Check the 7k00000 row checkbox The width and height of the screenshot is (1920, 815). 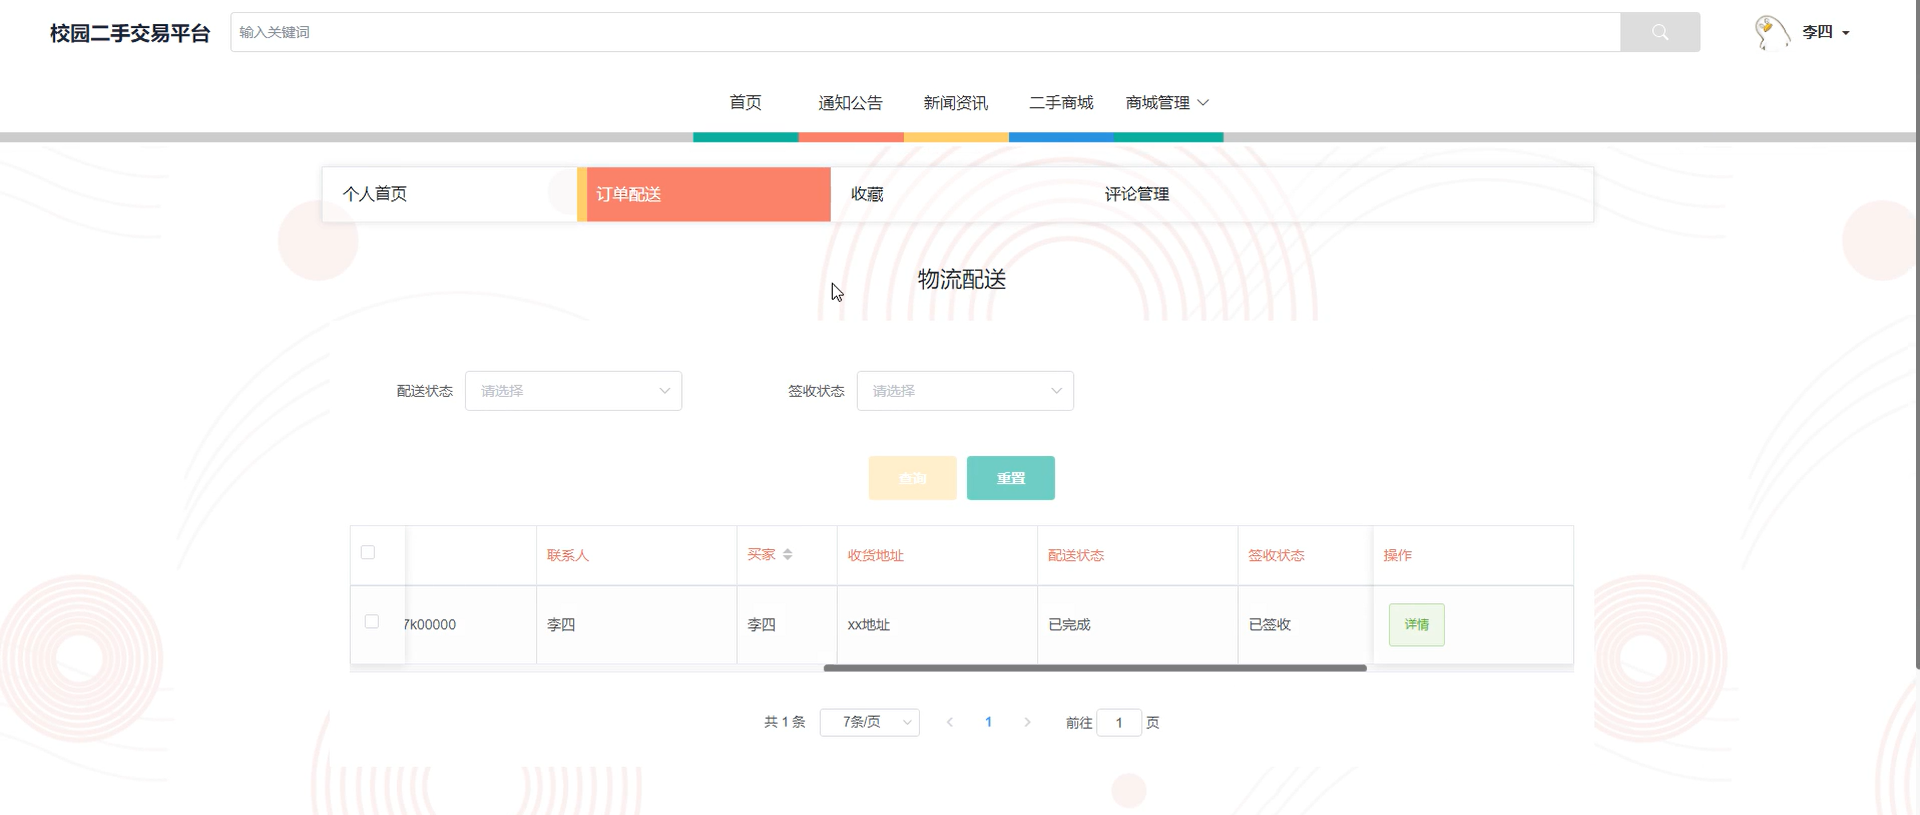click(x=372, y=621)
